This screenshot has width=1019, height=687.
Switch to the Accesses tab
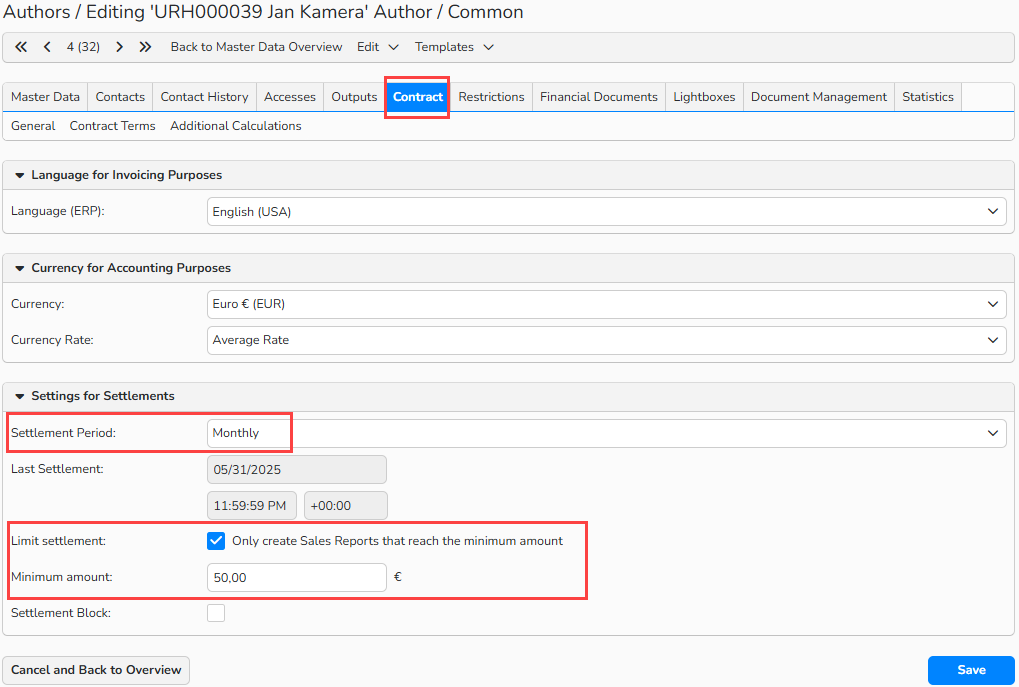coord(290,97)
